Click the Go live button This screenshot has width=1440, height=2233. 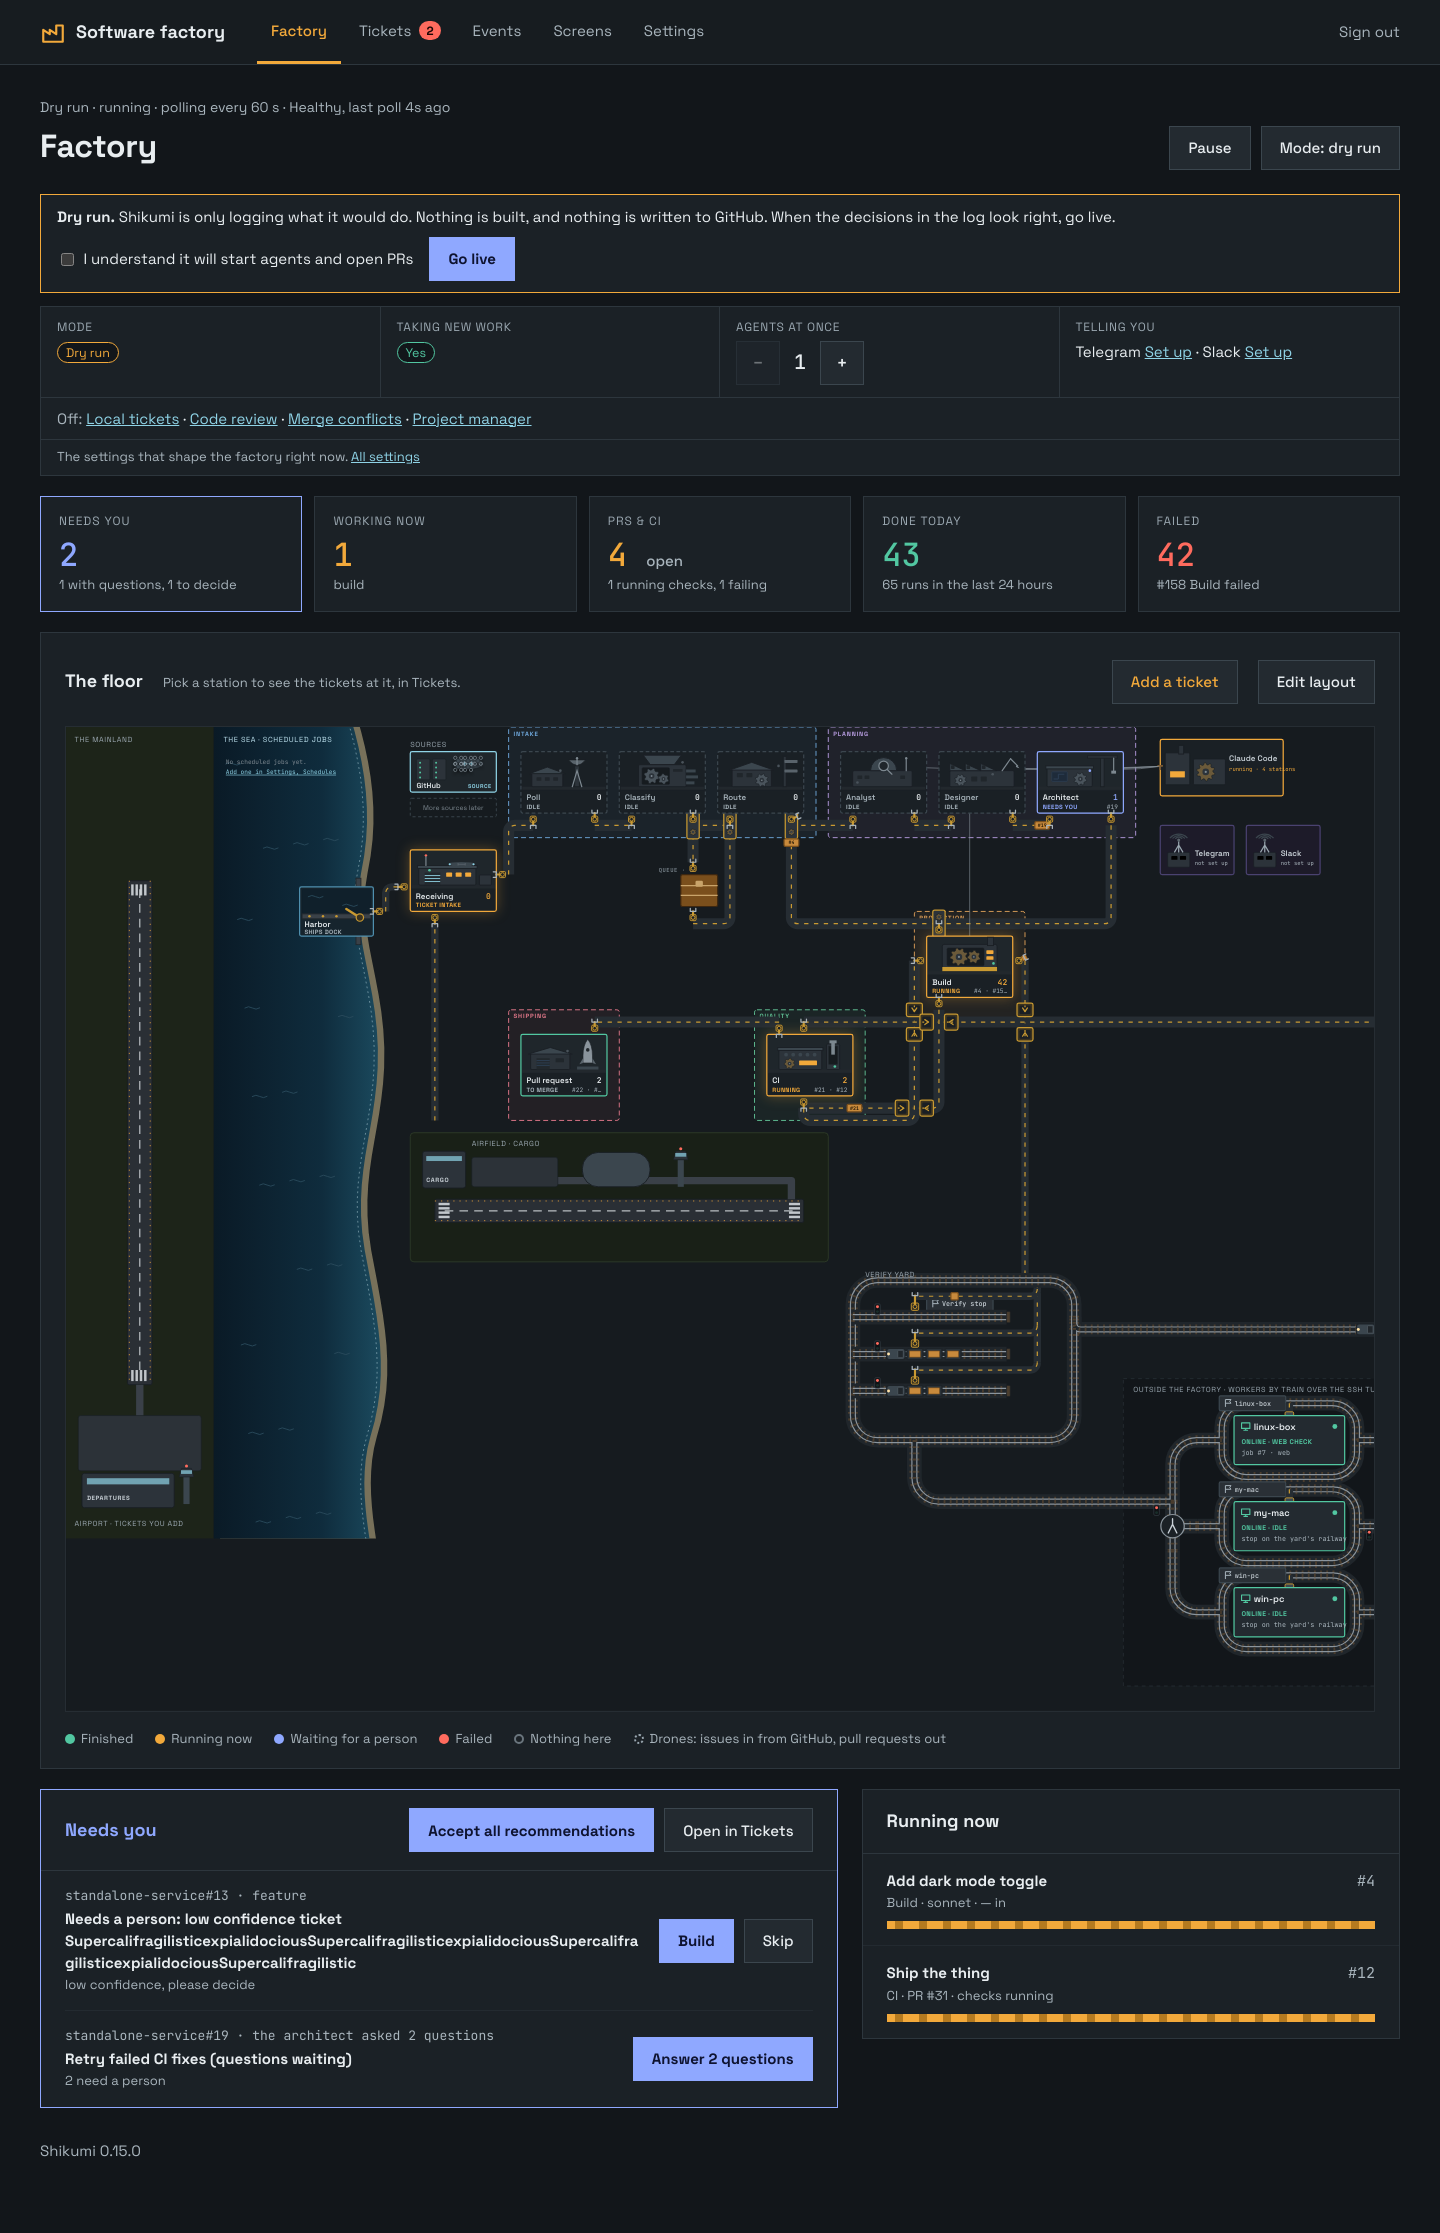tap(472, 259)
